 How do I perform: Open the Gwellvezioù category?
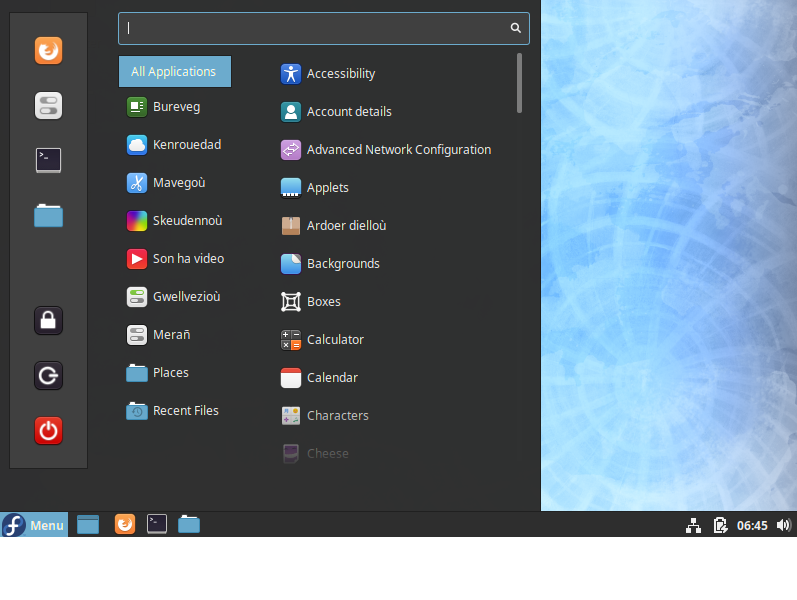175,296
